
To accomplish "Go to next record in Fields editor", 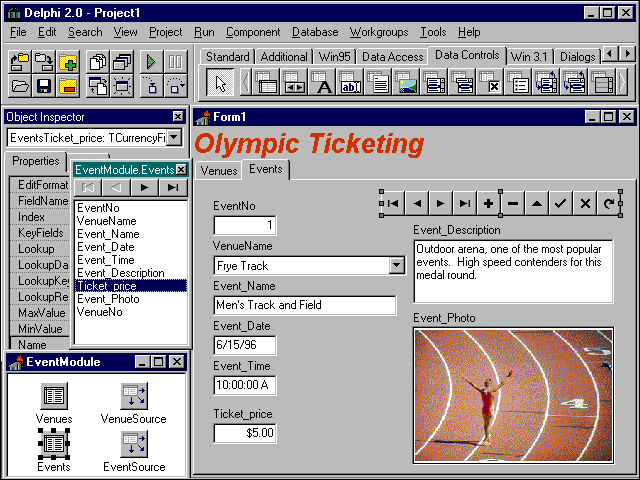I will tap(145, 187).
